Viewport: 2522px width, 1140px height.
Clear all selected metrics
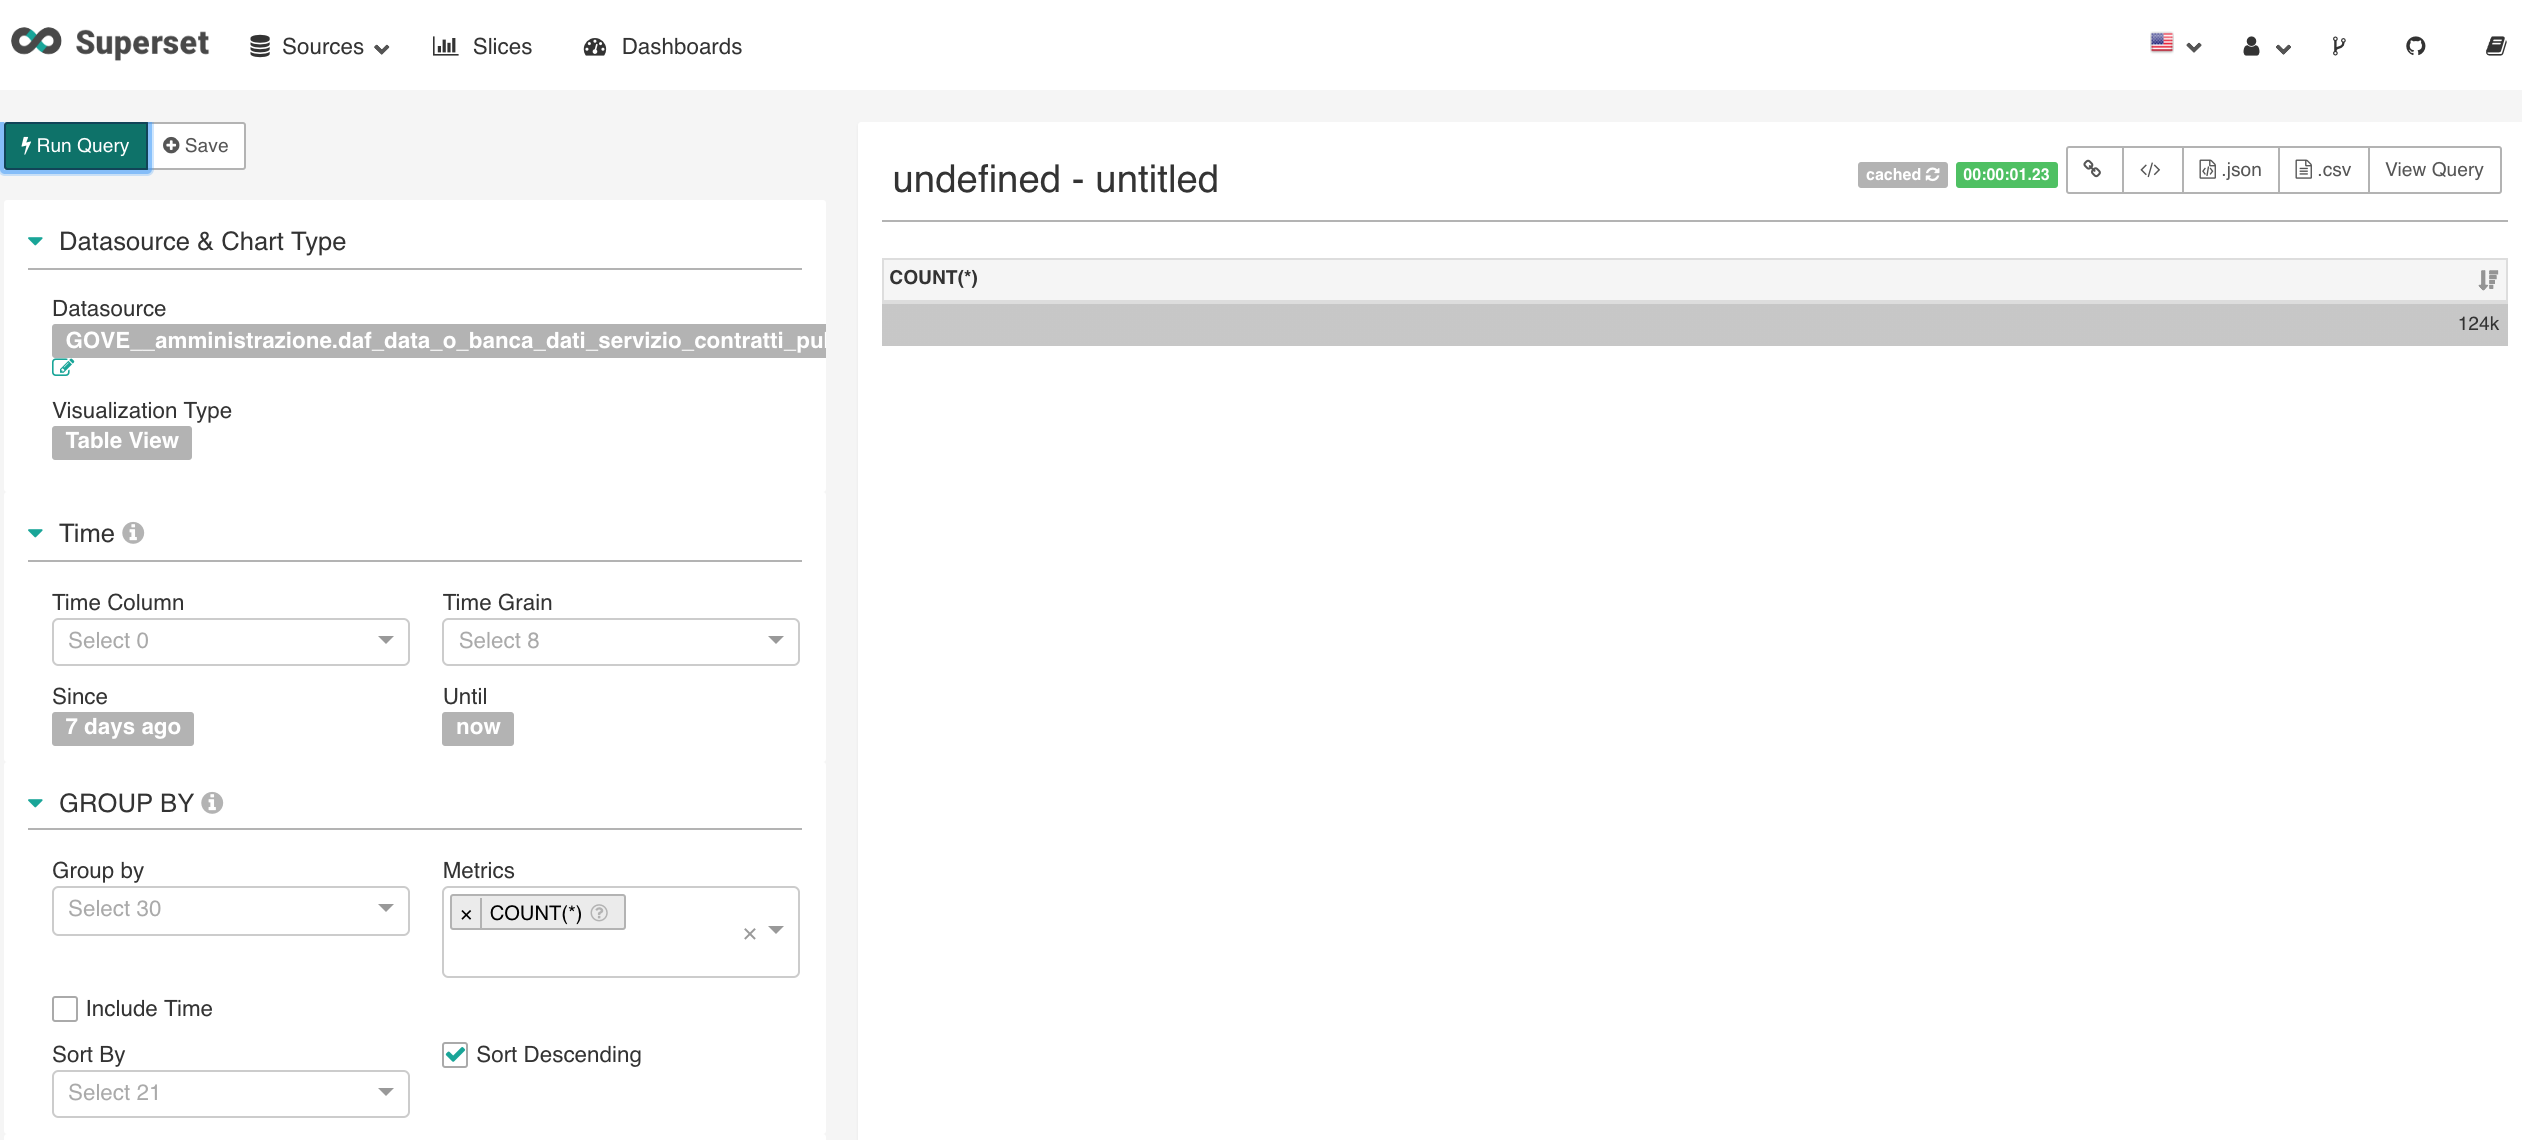749,934
